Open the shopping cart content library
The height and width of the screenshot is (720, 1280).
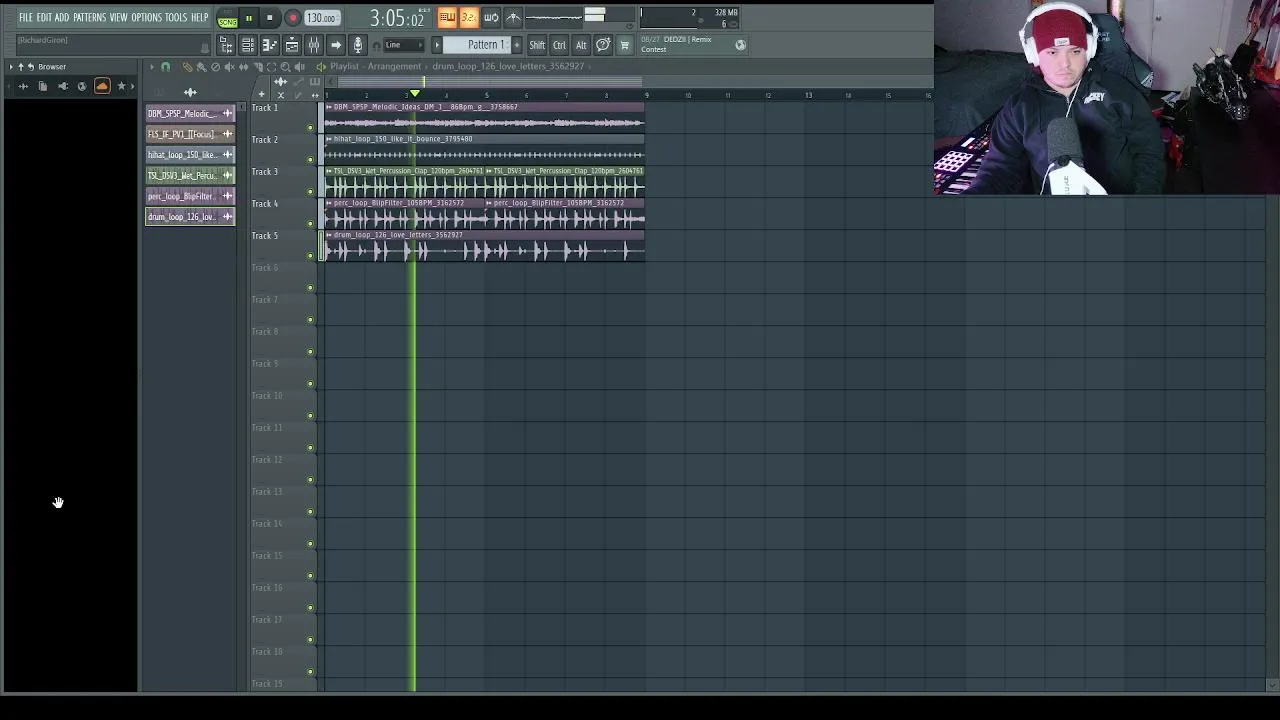coord(625,45)
